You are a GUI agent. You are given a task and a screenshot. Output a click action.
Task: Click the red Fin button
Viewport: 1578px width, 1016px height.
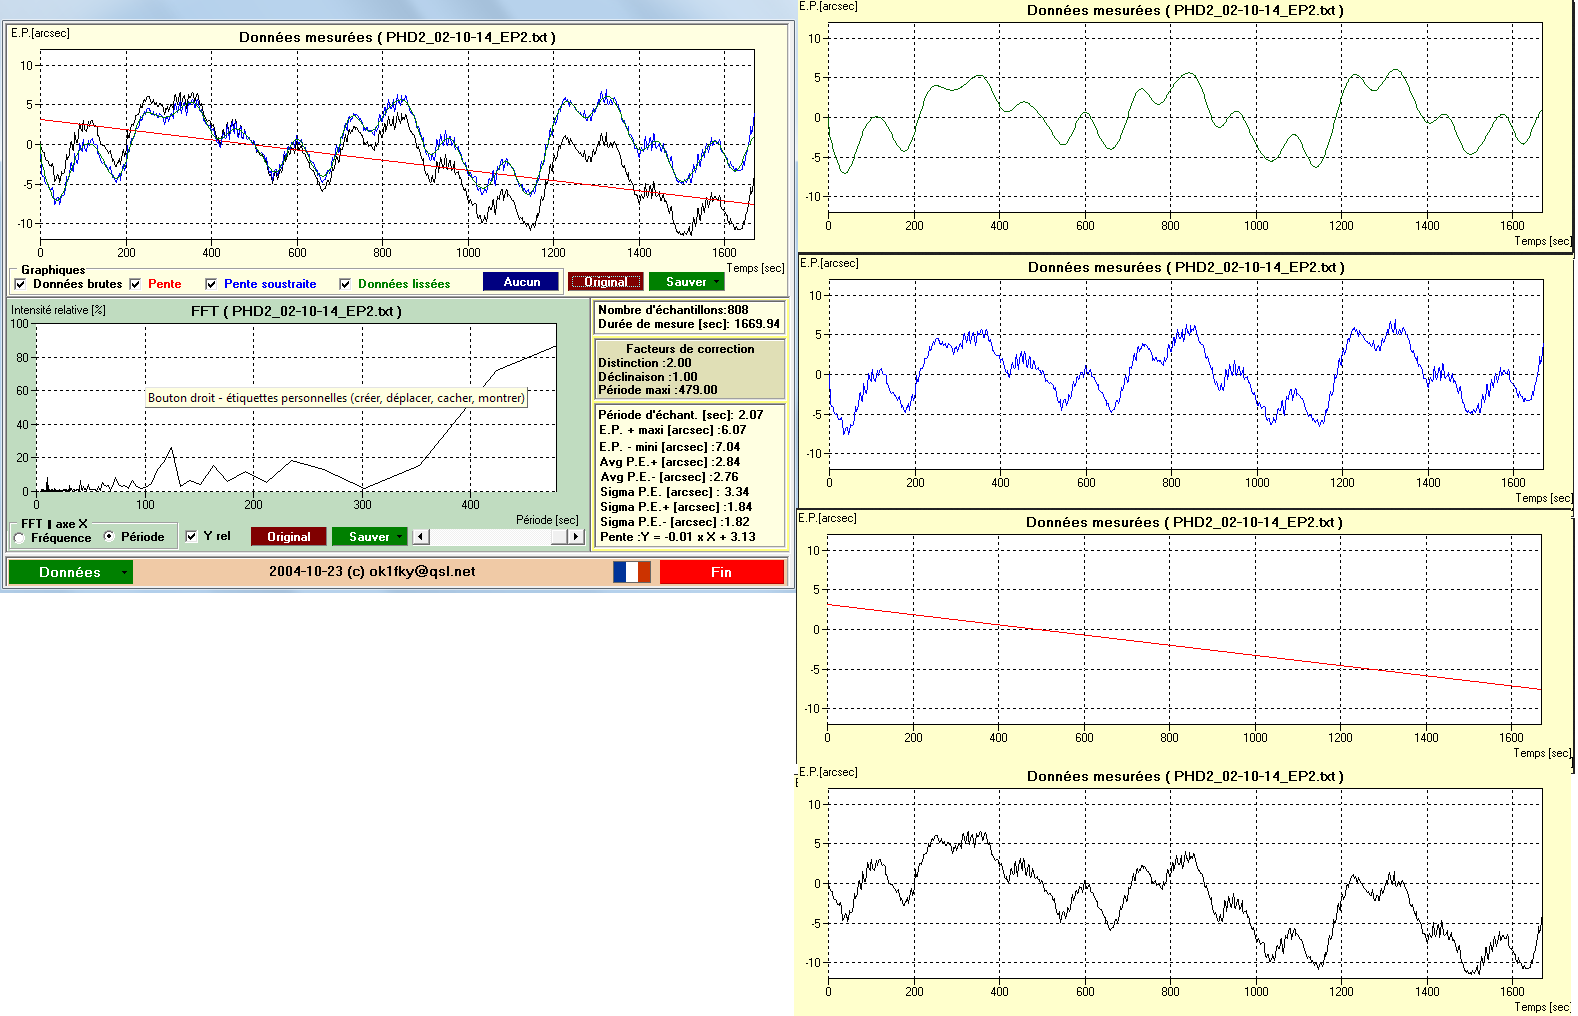click(x=721, y=572)
